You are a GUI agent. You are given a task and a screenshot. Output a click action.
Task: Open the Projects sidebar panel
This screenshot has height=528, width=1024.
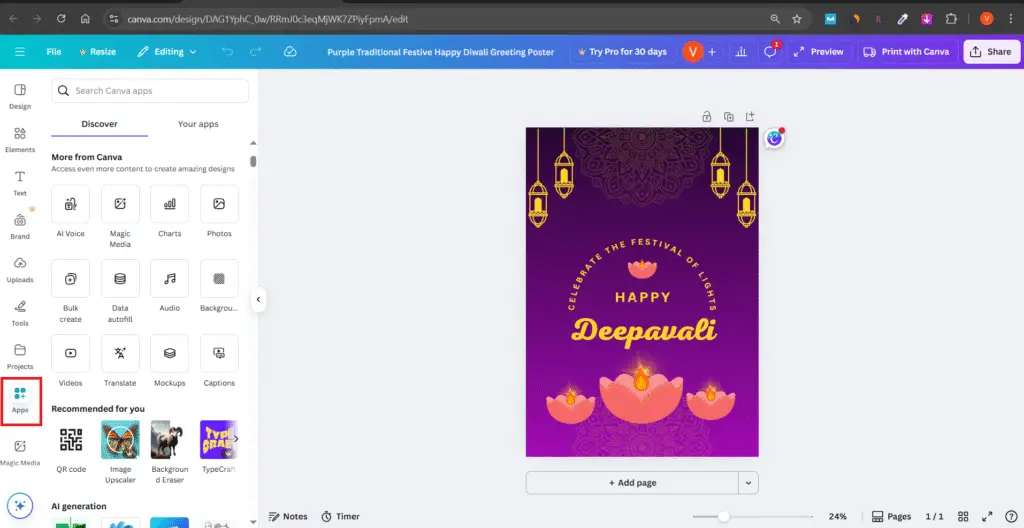[20, 356]
